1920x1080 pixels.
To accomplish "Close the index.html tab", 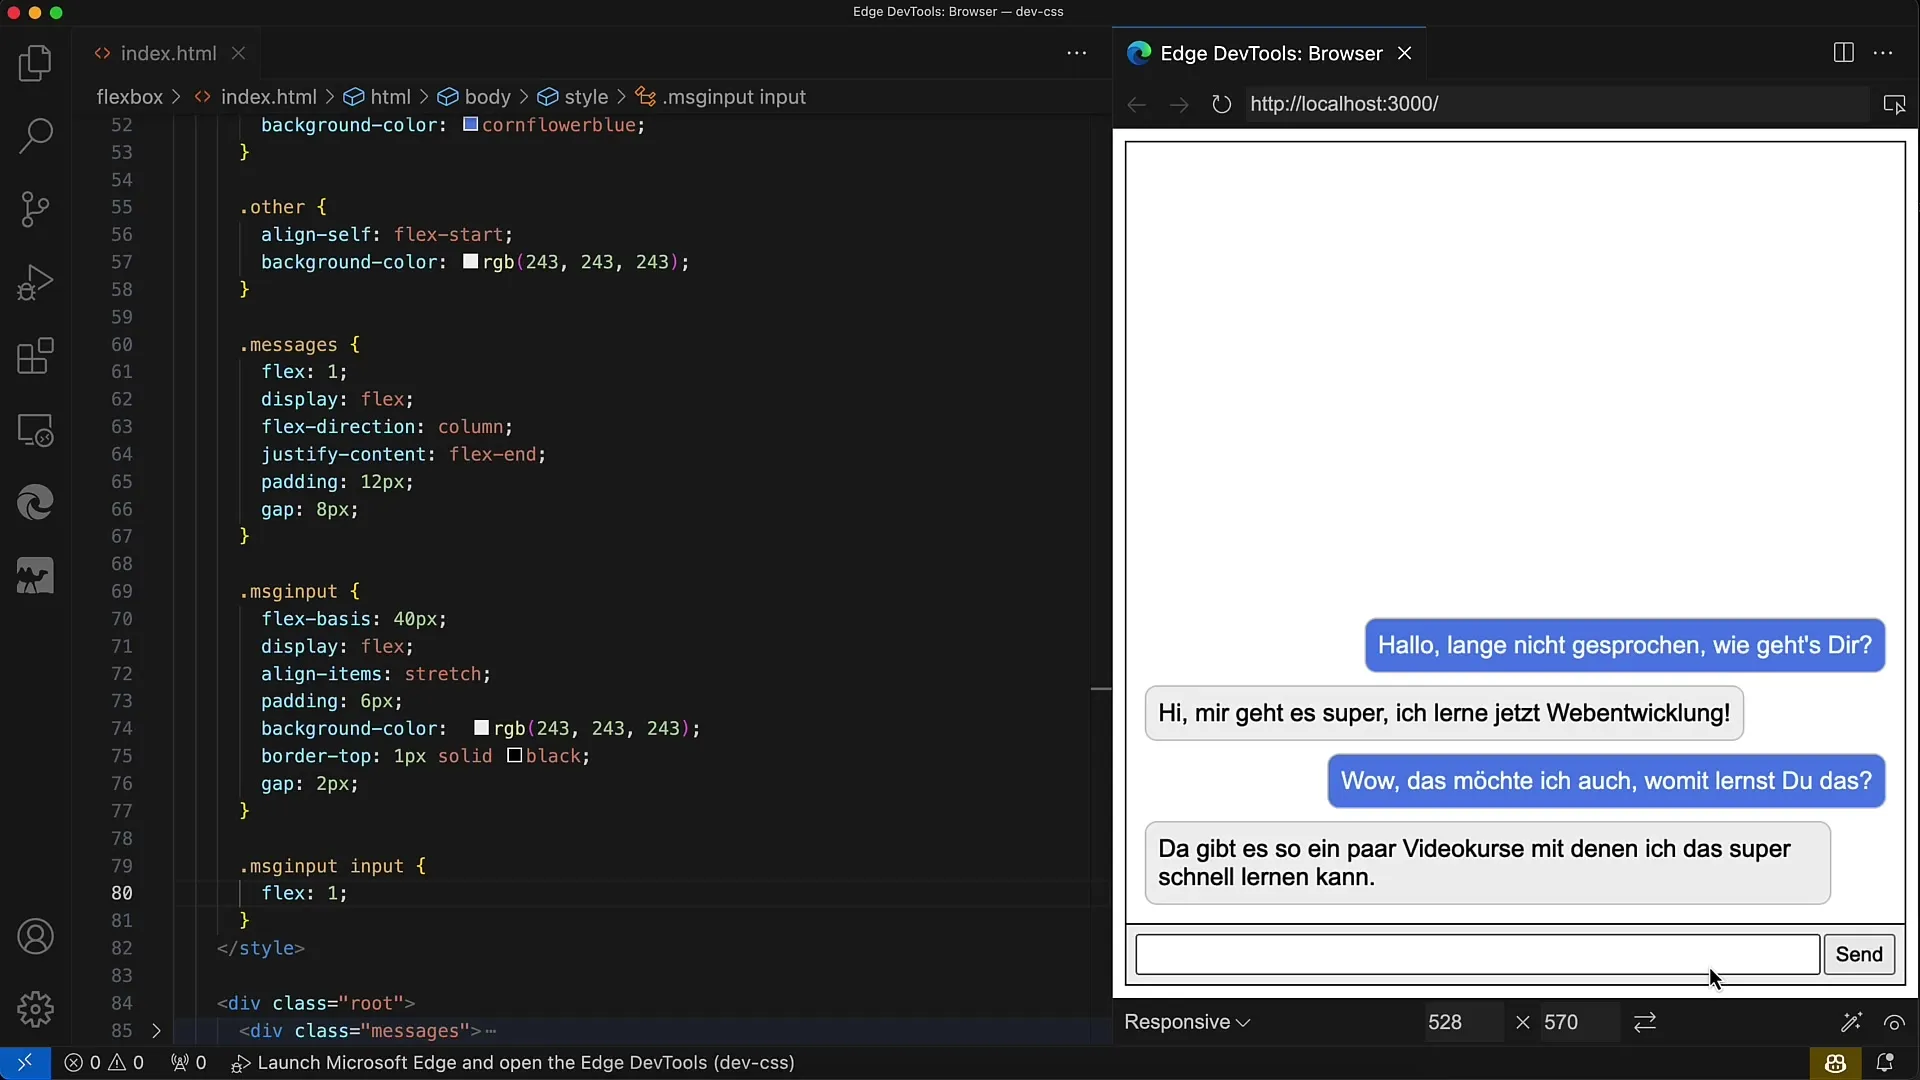I will click(x=238, y=53).
